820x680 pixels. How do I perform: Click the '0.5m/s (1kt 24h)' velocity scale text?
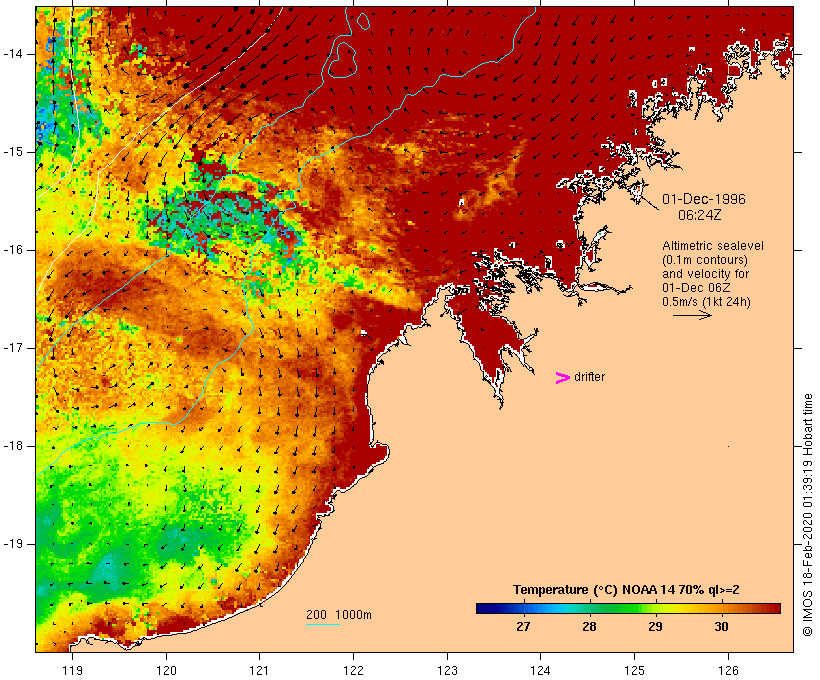(x=706, y=302)
